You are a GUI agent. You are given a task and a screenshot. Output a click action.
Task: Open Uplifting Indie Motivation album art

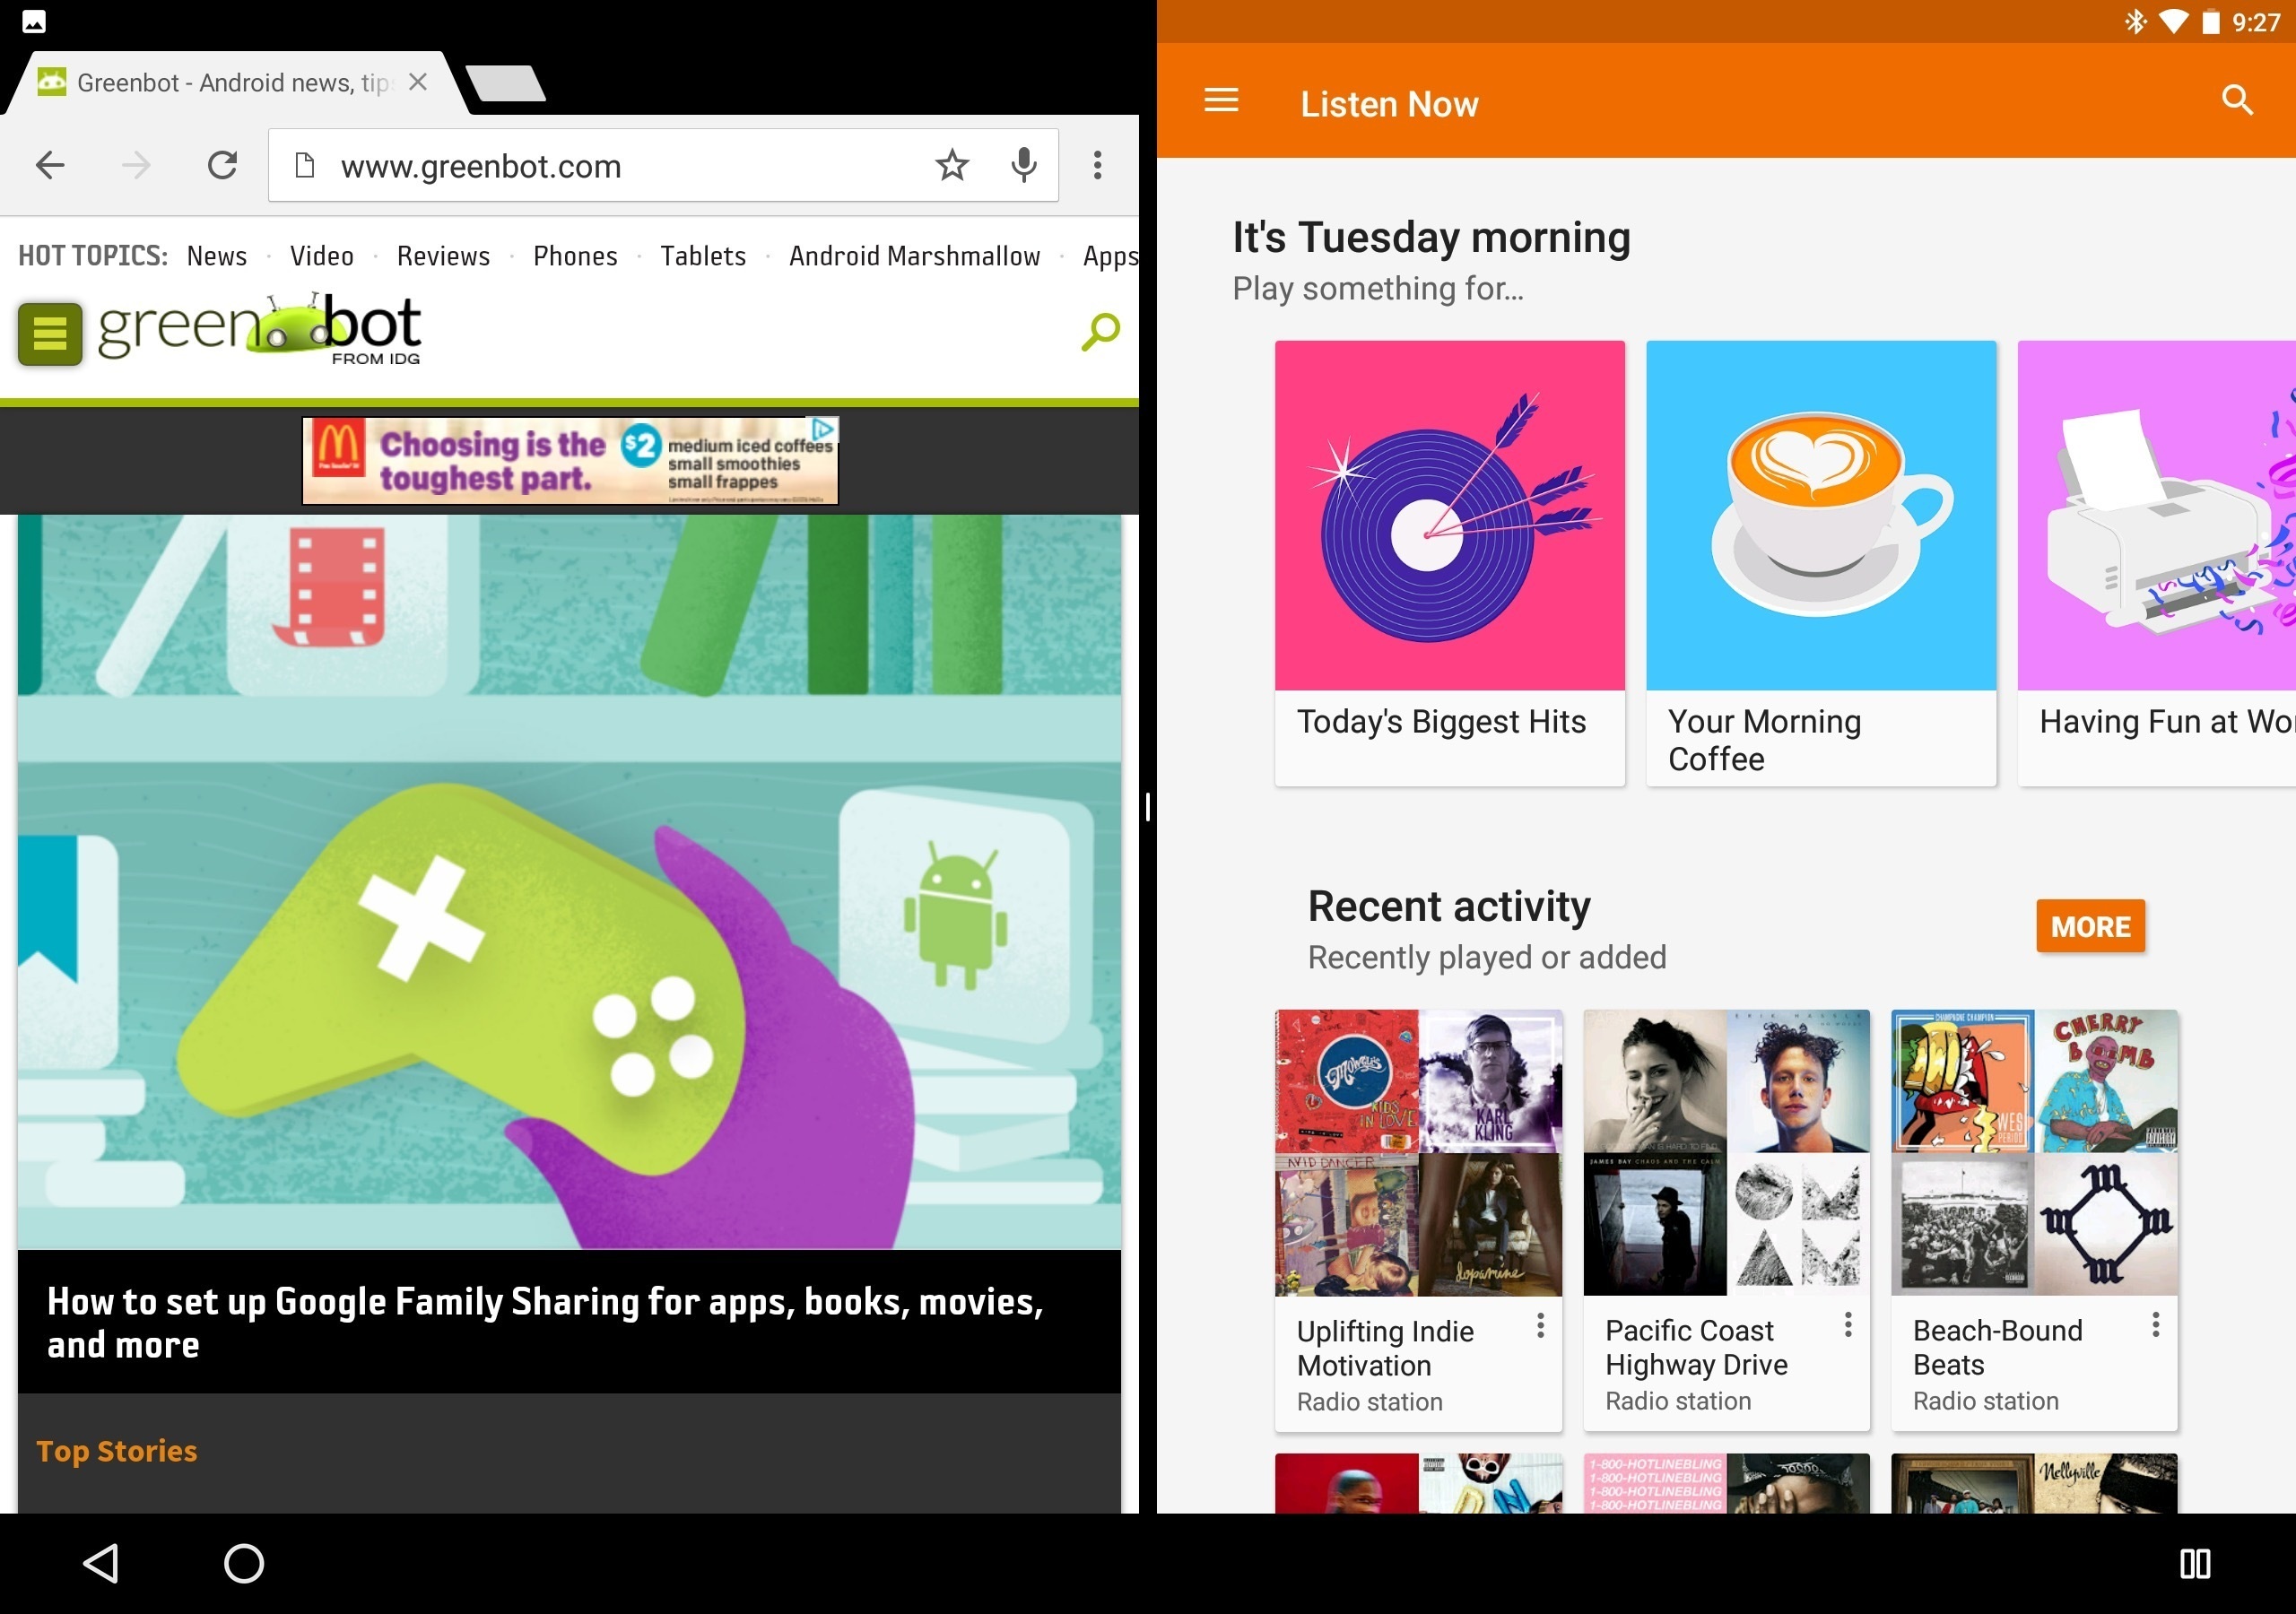1418,1153
